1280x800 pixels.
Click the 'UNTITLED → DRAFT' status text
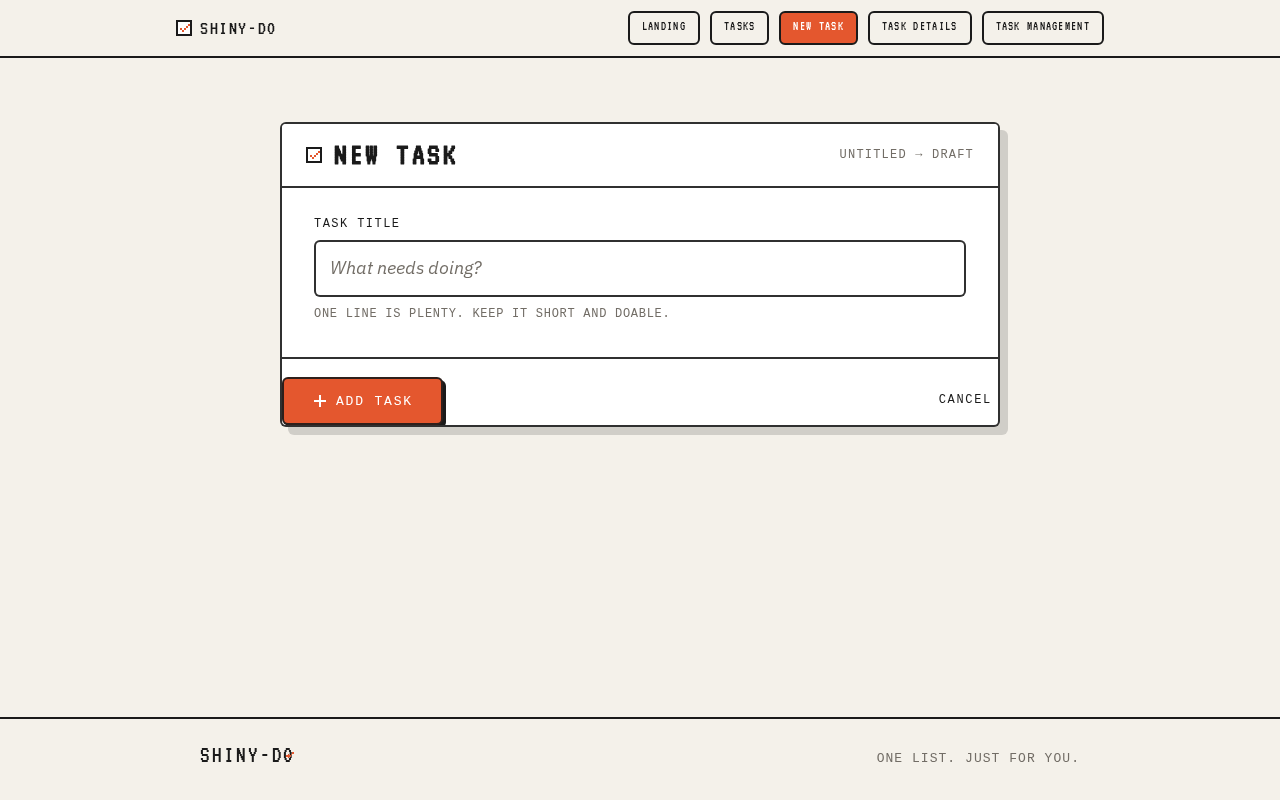point(906,155)
